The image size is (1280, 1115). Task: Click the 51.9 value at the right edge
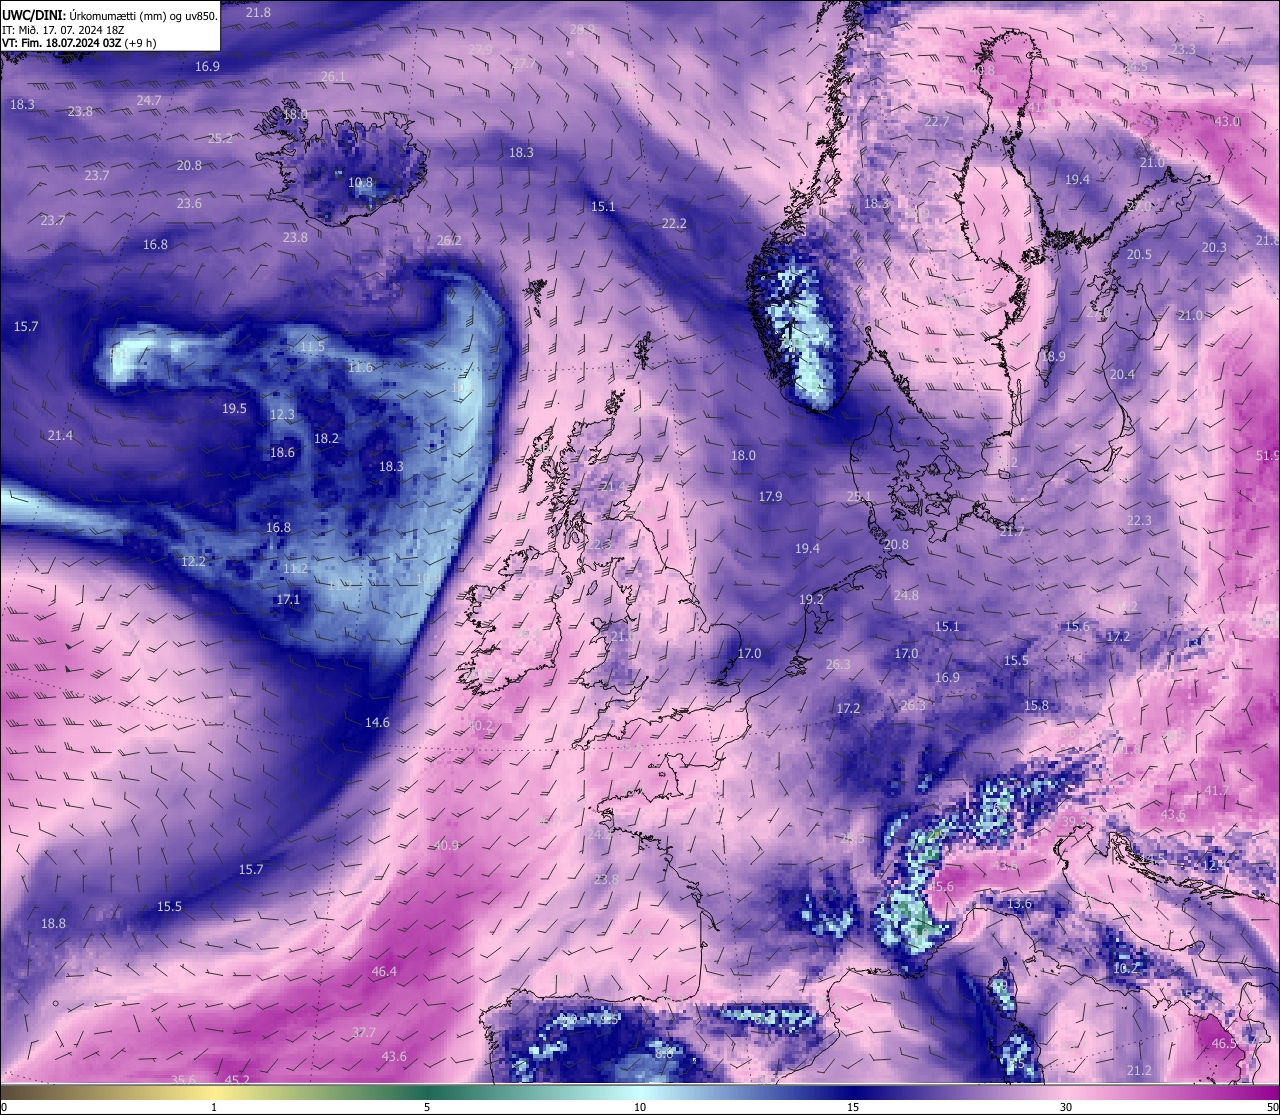click(x=1267, y=455)
